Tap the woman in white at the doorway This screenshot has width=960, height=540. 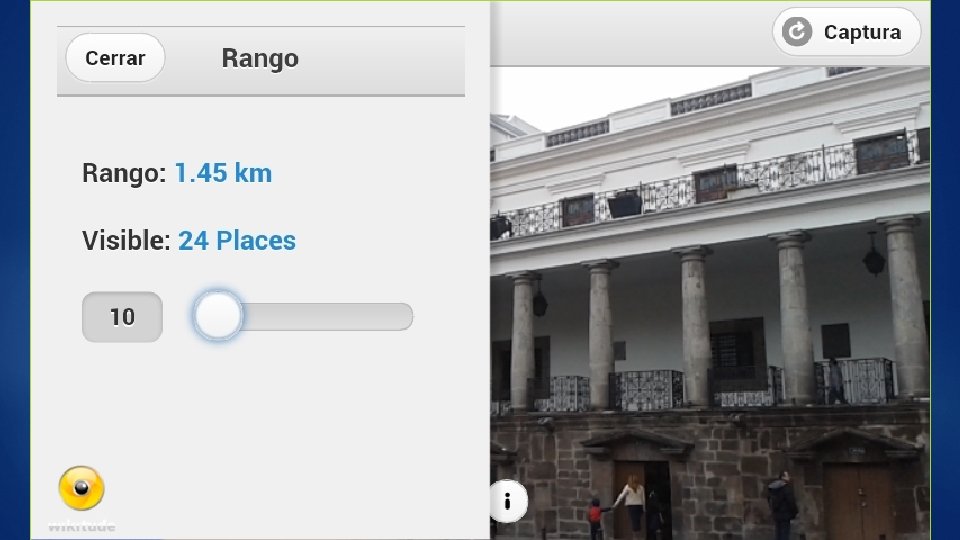click(631, 507)
